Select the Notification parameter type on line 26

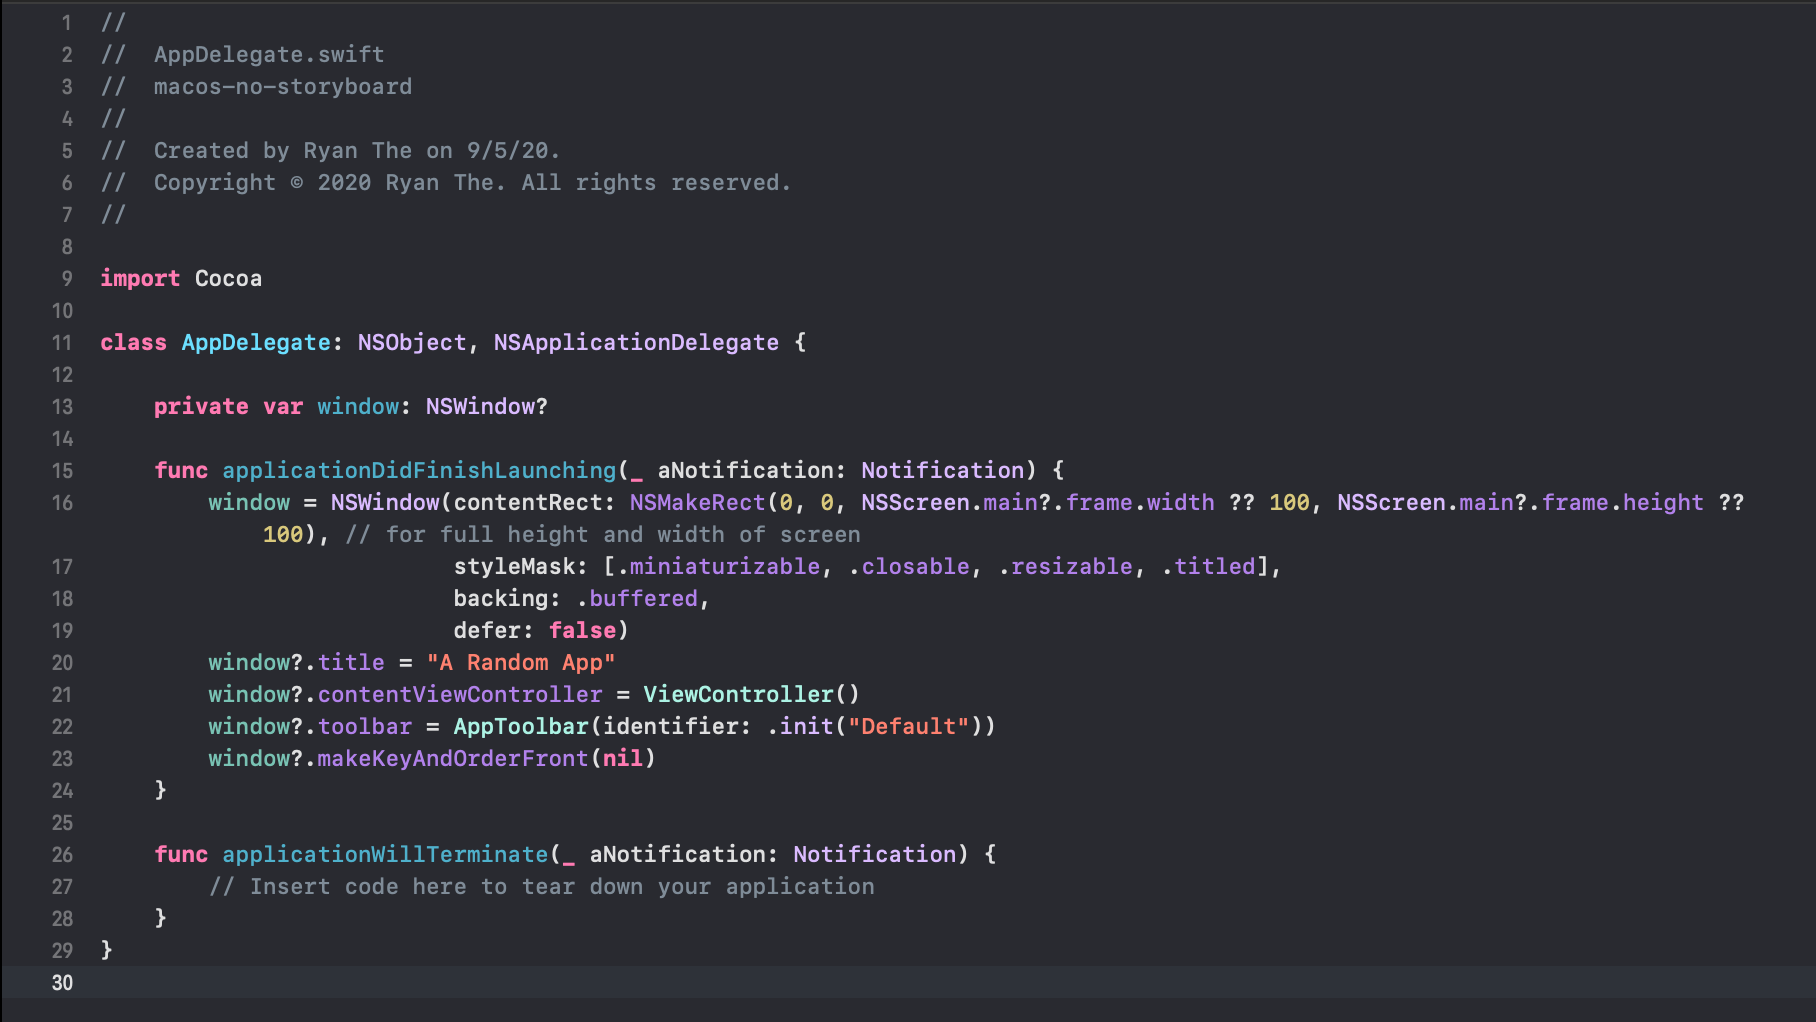[874, 854]
